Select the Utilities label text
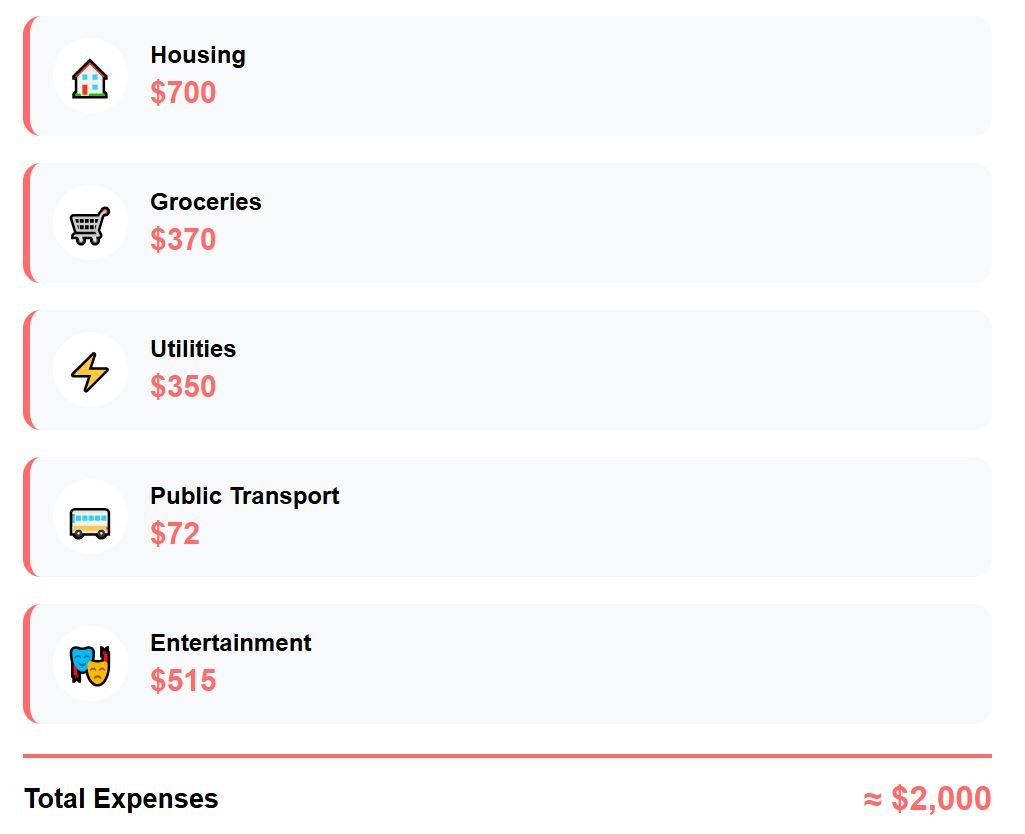Viewport: 1025px width, 834px height. (193, 350)
